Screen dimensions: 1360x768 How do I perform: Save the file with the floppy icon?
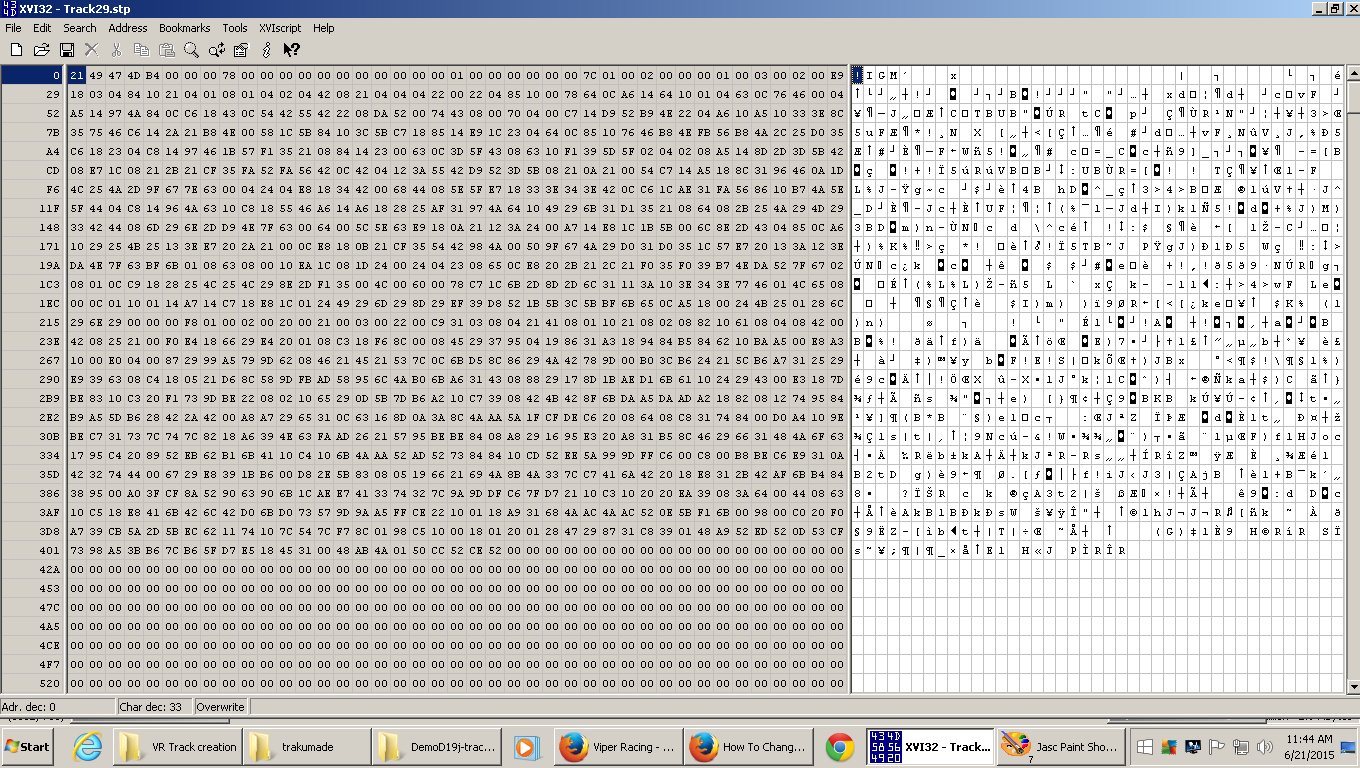67,49
